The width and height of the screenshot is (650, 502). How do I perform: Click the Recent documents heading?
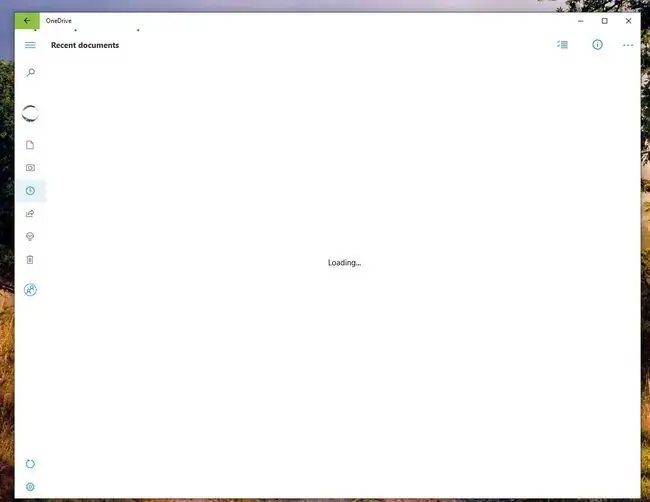pyautogui.click(x=85, y=45)
